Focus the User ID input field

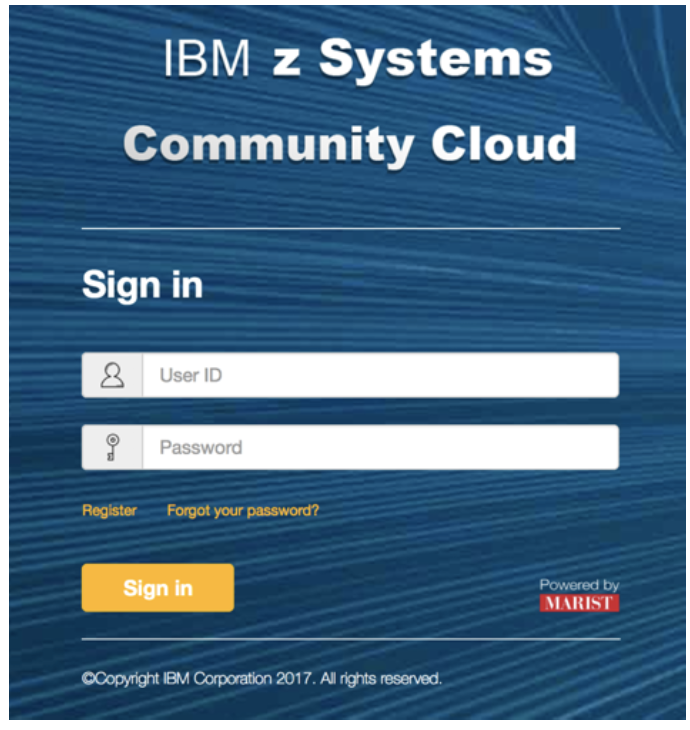[x=380, y=375]
